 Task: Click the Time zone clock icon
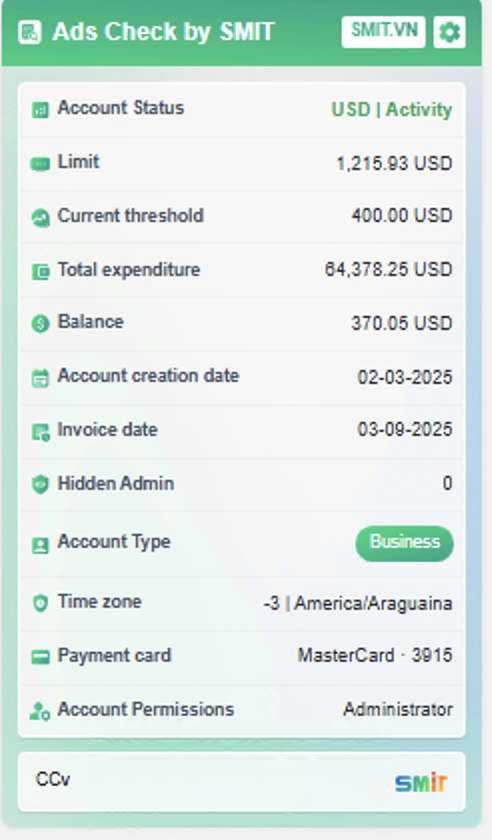(40, 603)
